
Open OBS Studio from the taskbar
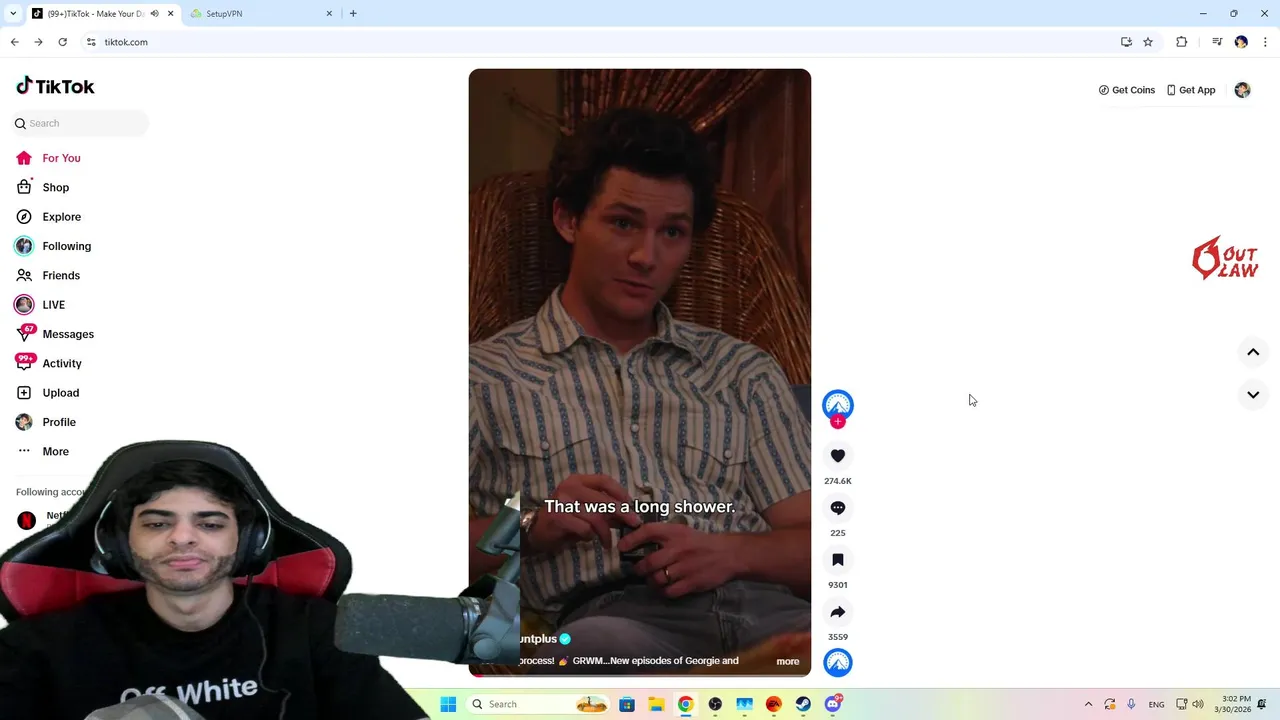(x=715, y=704)
